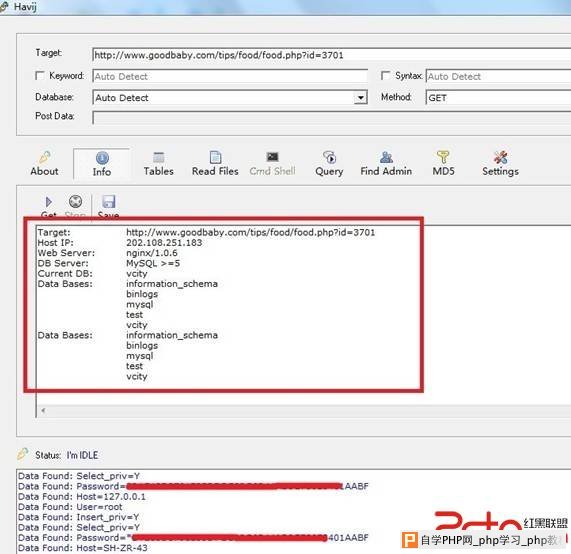Viewport: 571px width, 554px height.
Task: Click the Post Data input field
Action: pos(331,118)
